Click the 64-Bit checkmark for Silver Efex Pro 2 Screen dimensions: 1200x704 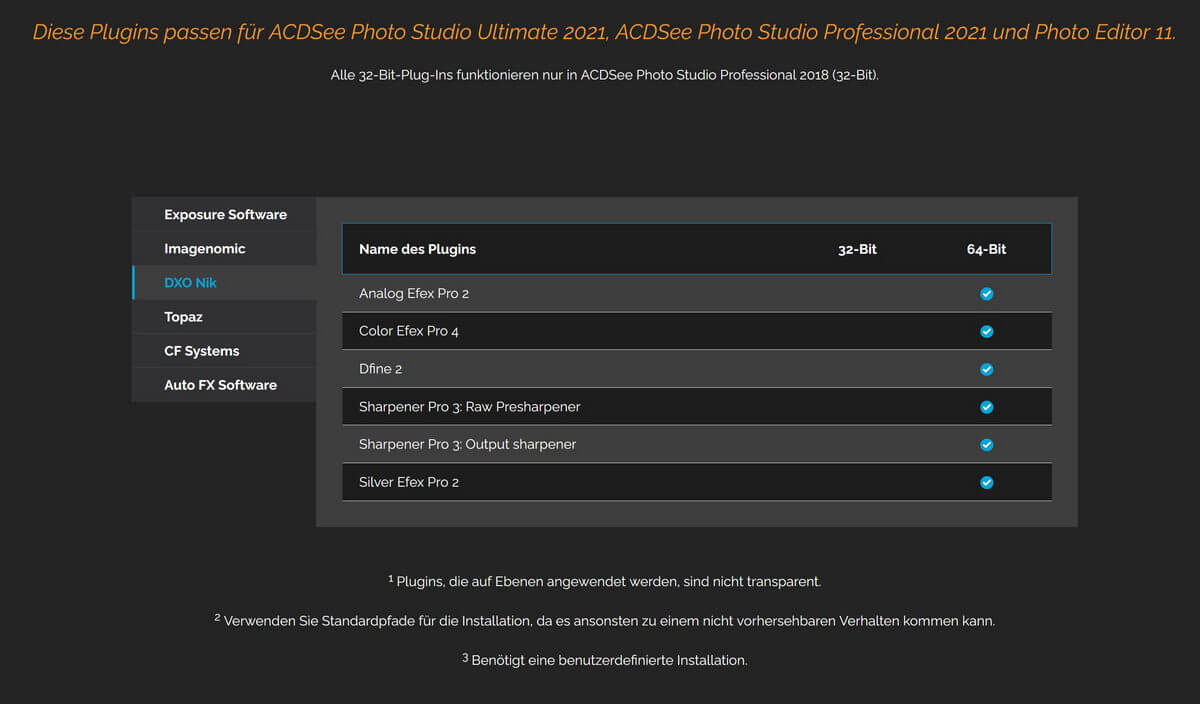coord(987,483)
